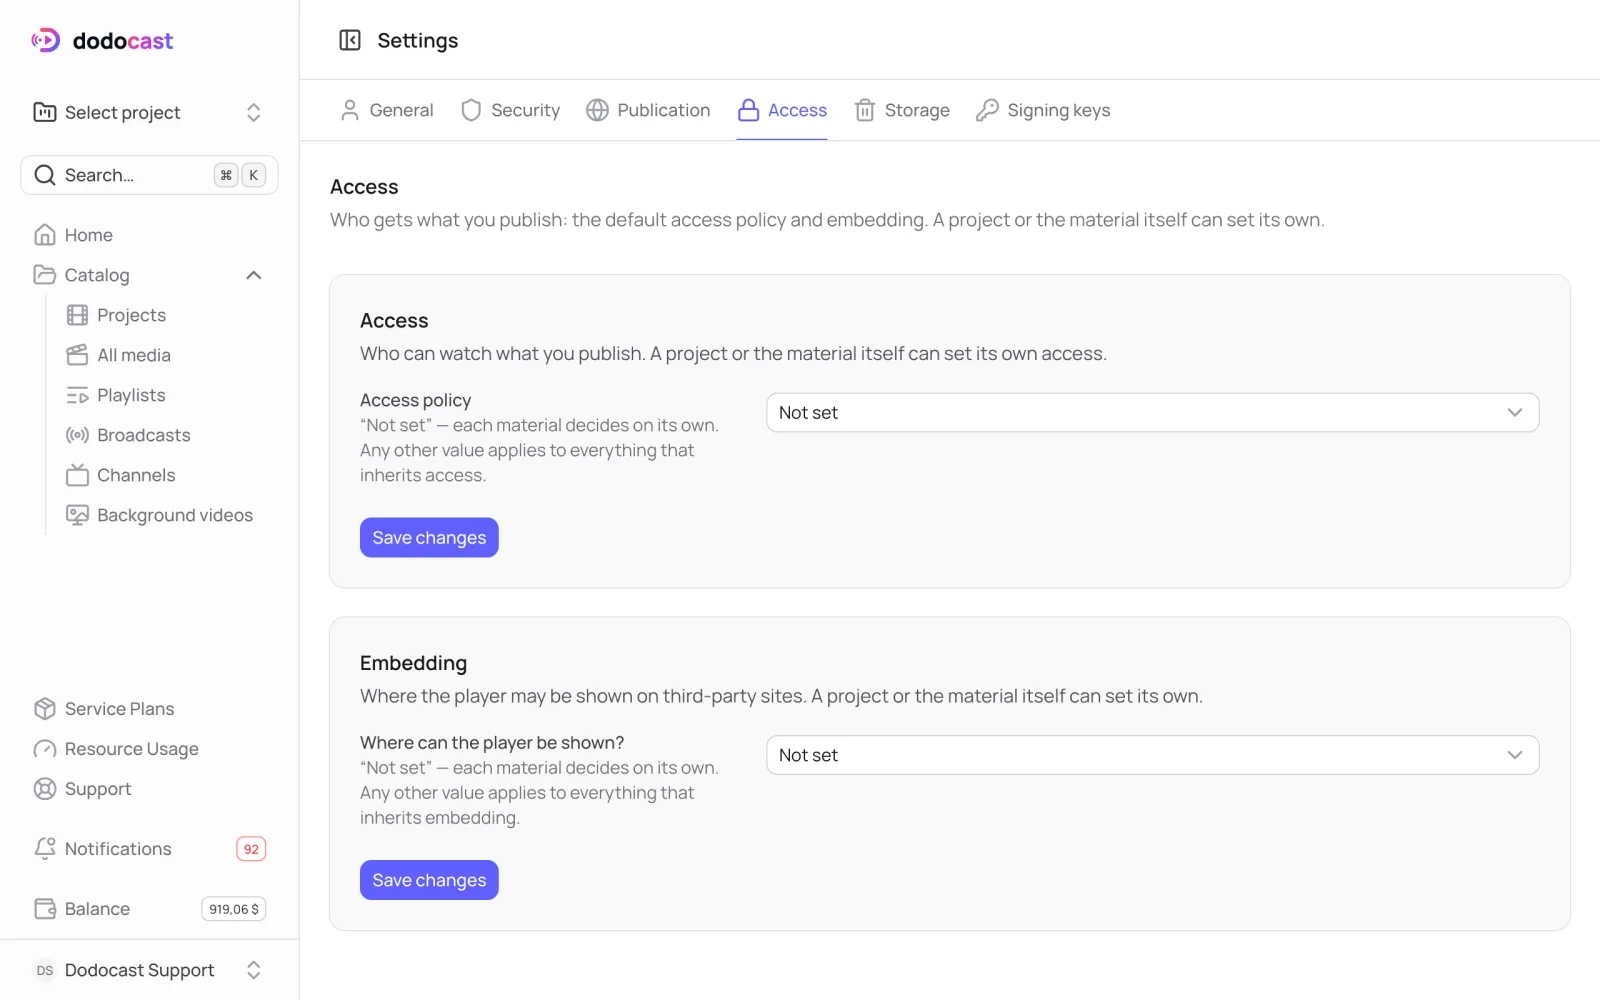Click the Notifications bell icon
1600x1000 pixels.
(x=45, y=849)
